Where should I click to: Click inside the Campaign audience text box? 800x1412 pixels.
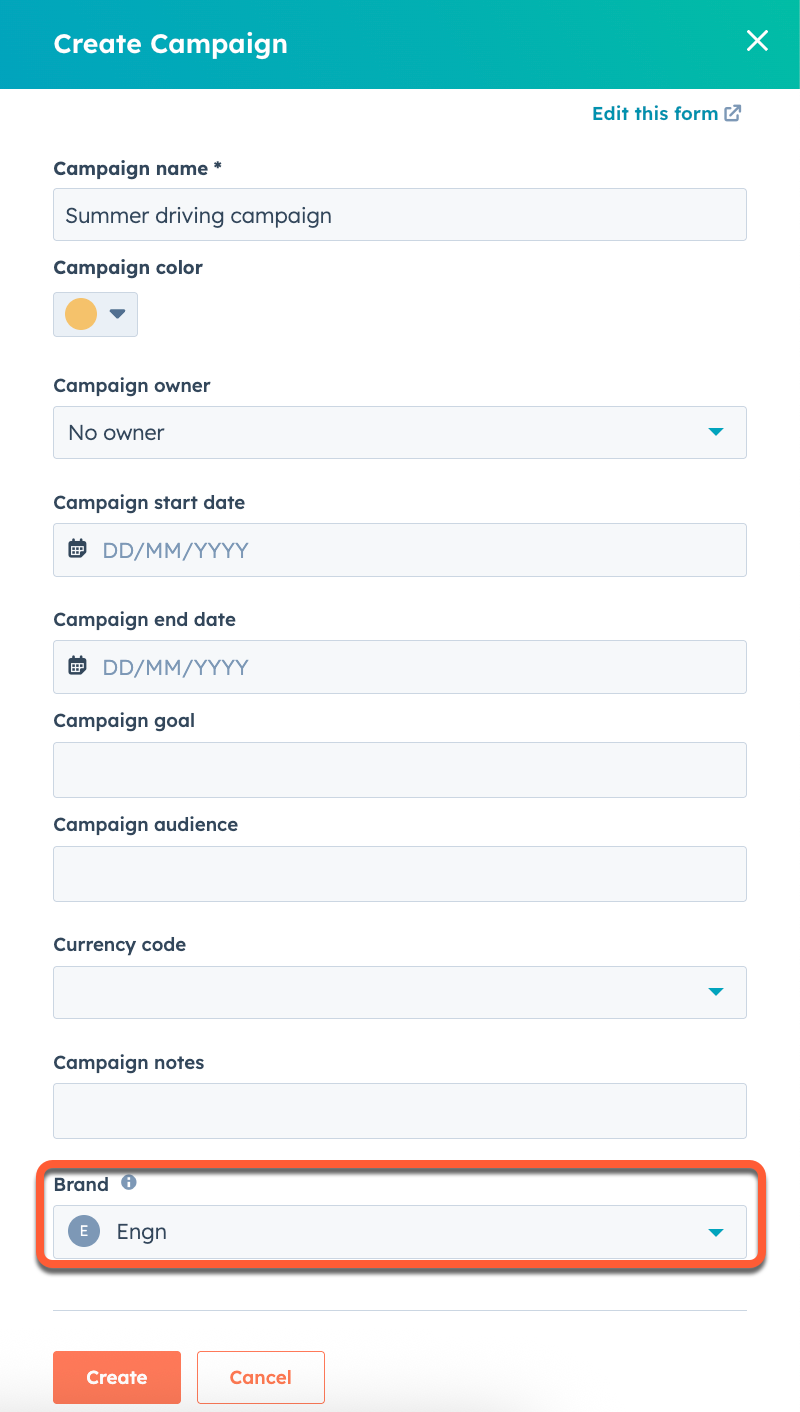[x=400, y=873]
